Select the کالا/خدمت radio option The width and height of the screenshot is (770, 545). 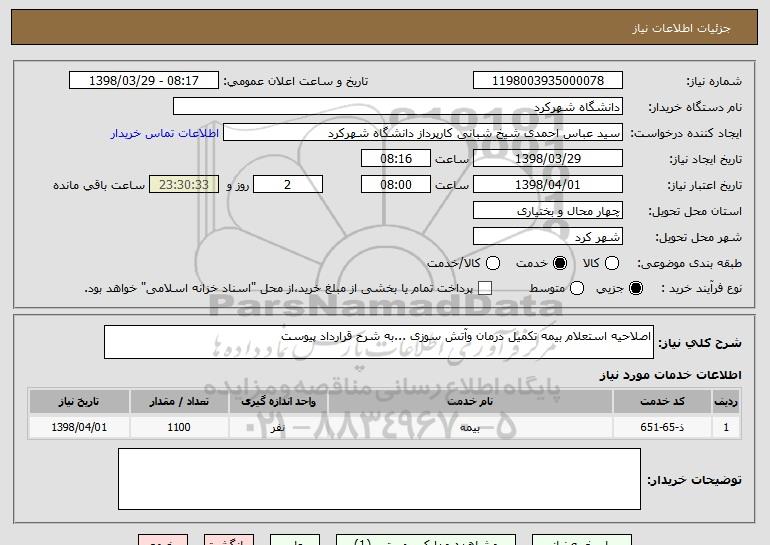tap(493, 263)
